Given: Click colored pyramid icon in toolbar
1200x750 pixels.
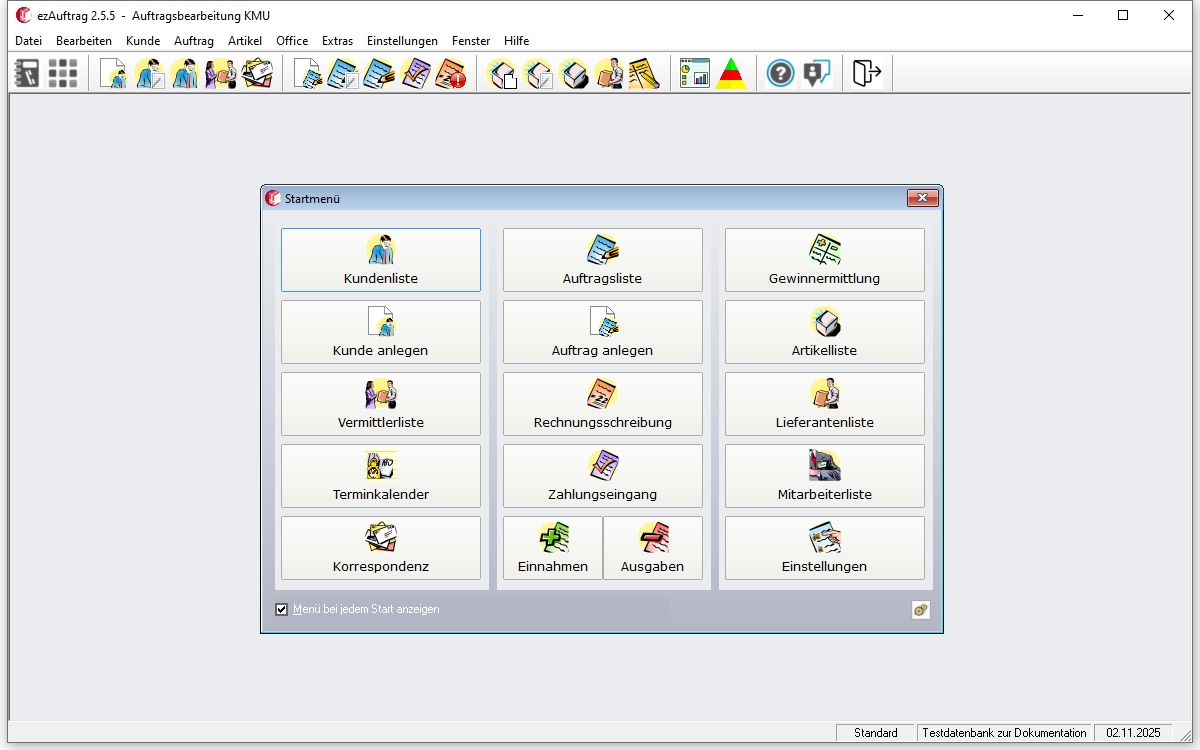Looking at the screenshot, I should [x=731, y=73].
